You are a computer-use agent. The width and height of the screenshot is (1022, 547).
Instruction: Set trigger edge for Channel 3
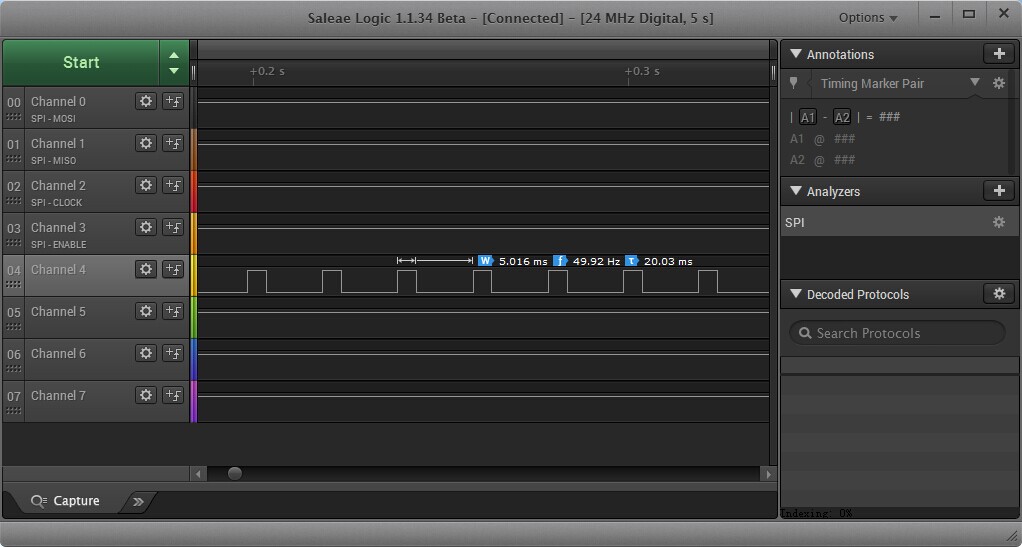point(173,227)
